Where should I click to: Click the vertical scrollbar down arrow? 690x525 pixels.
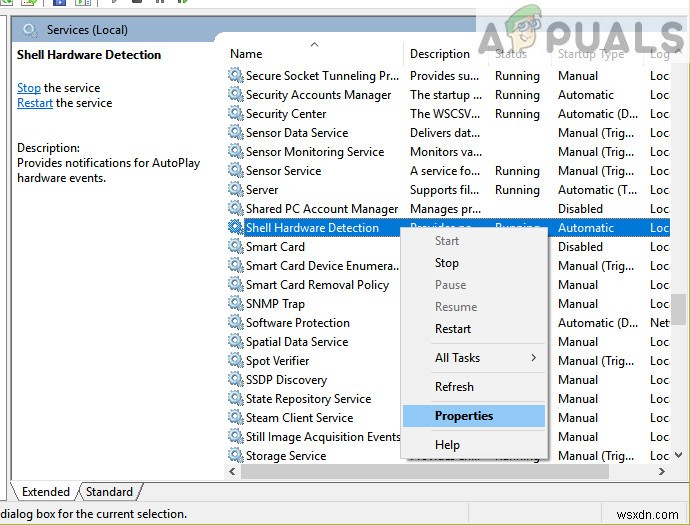(x=679, y=455)
